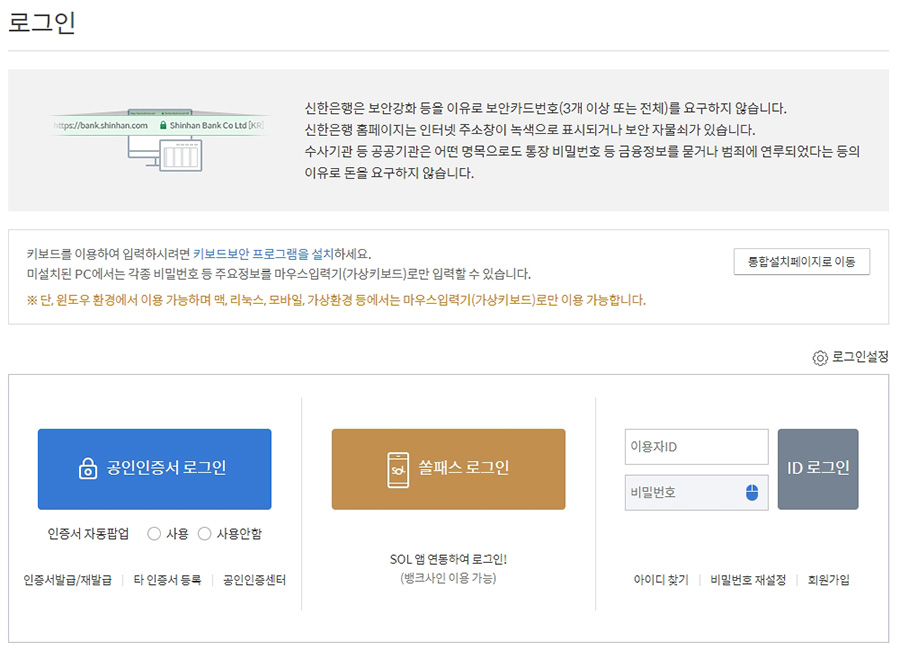This screenshot has width=900, height=650.
Task: Click the 쏠패스 로그인 button
Action: (448, 469)
